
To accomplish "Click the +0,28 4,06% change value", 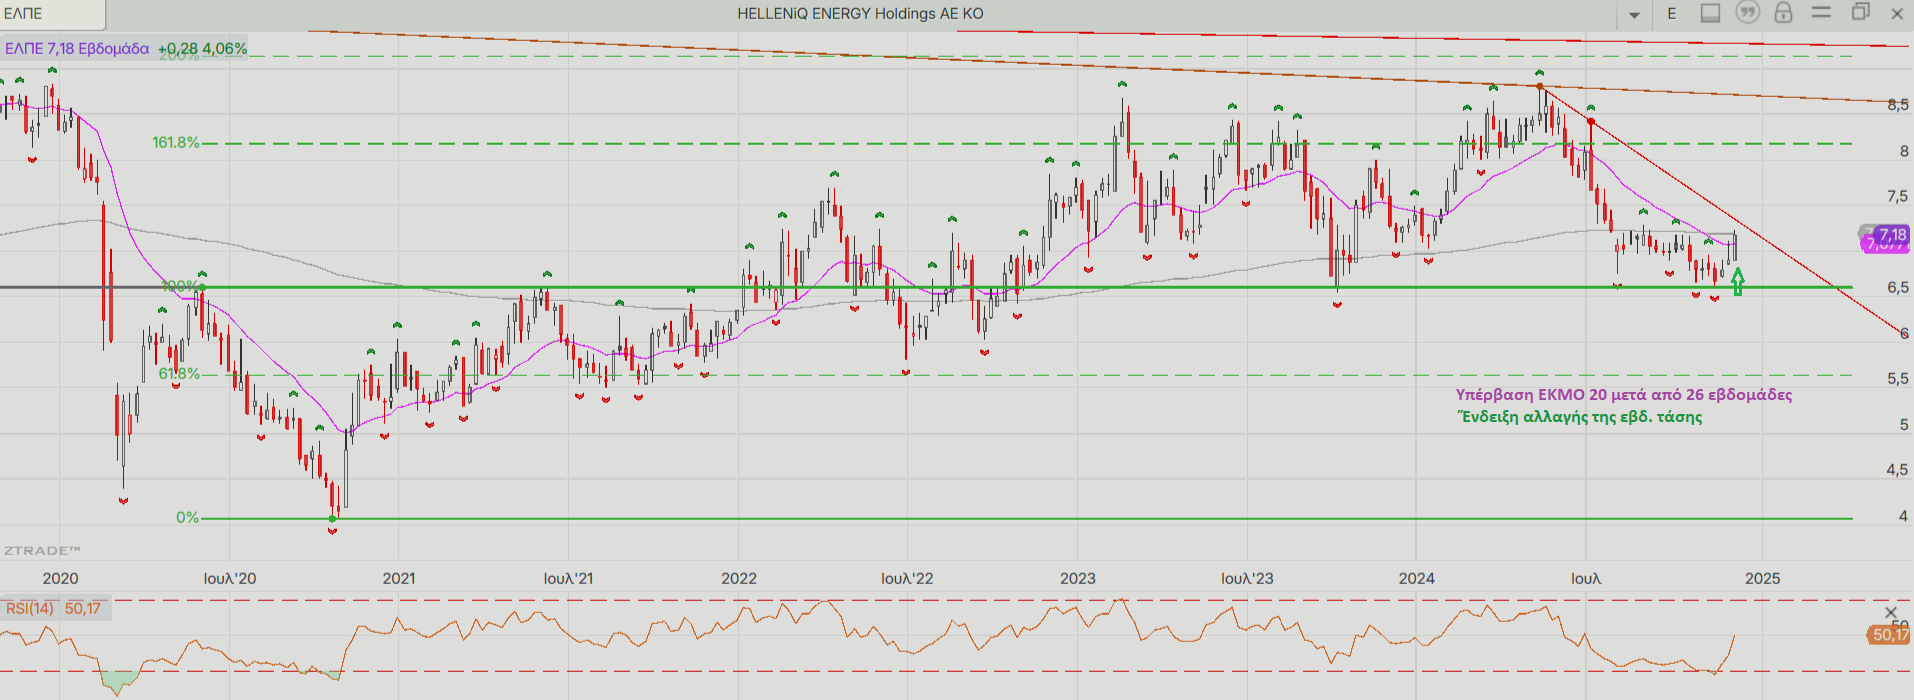I will (x=202, y=48).
